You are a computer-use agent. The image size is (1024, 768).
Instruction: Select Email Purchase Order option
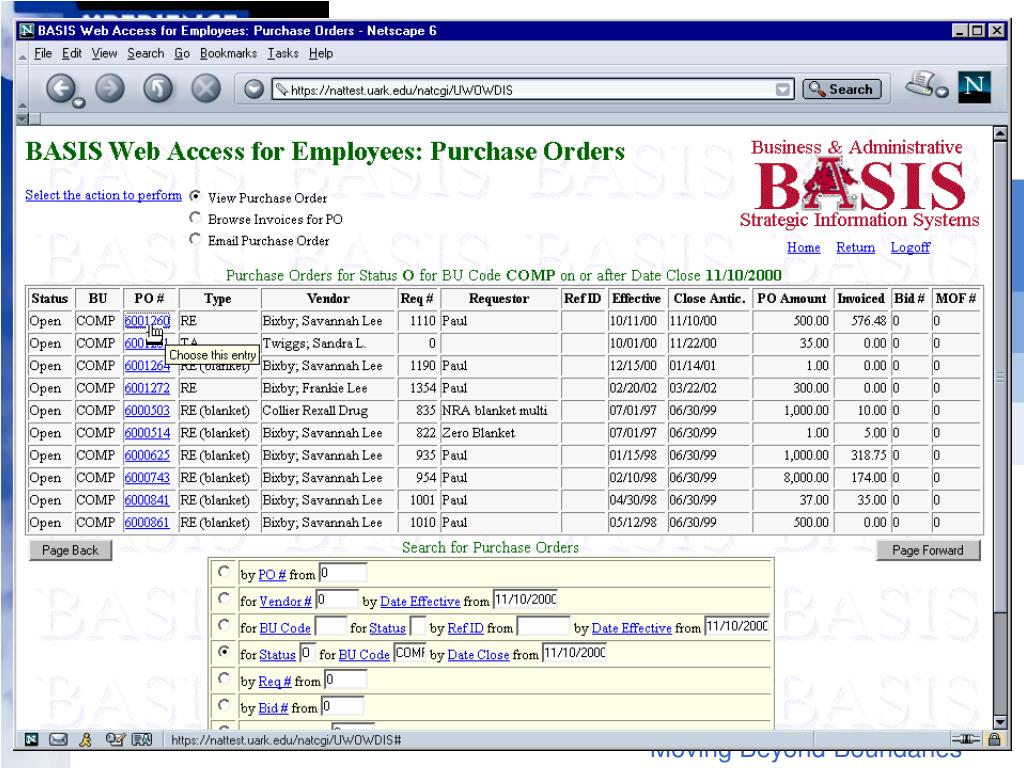pyautogui.click(x=195, y=239)
